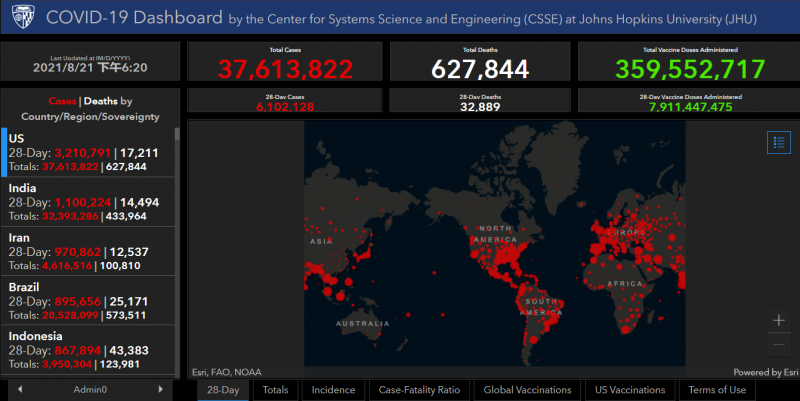This screenshot has width=800, height=401.
Task: Click the AUSTRALIA map label
Action: [x=363, y=323]
